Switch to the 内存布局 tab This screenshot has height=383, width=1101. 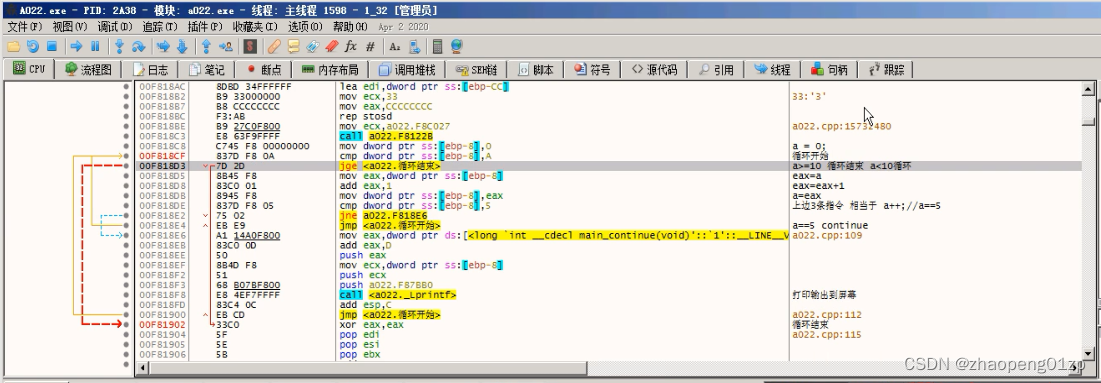coord(329,70)
